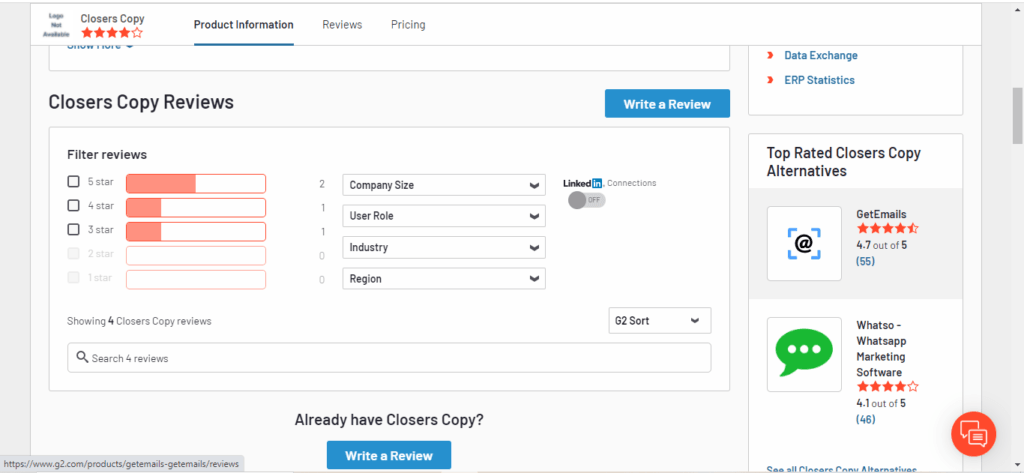Open the G2 Sort dropdown
Viewport: 1024px width, 473px height.
coord(660,321)
